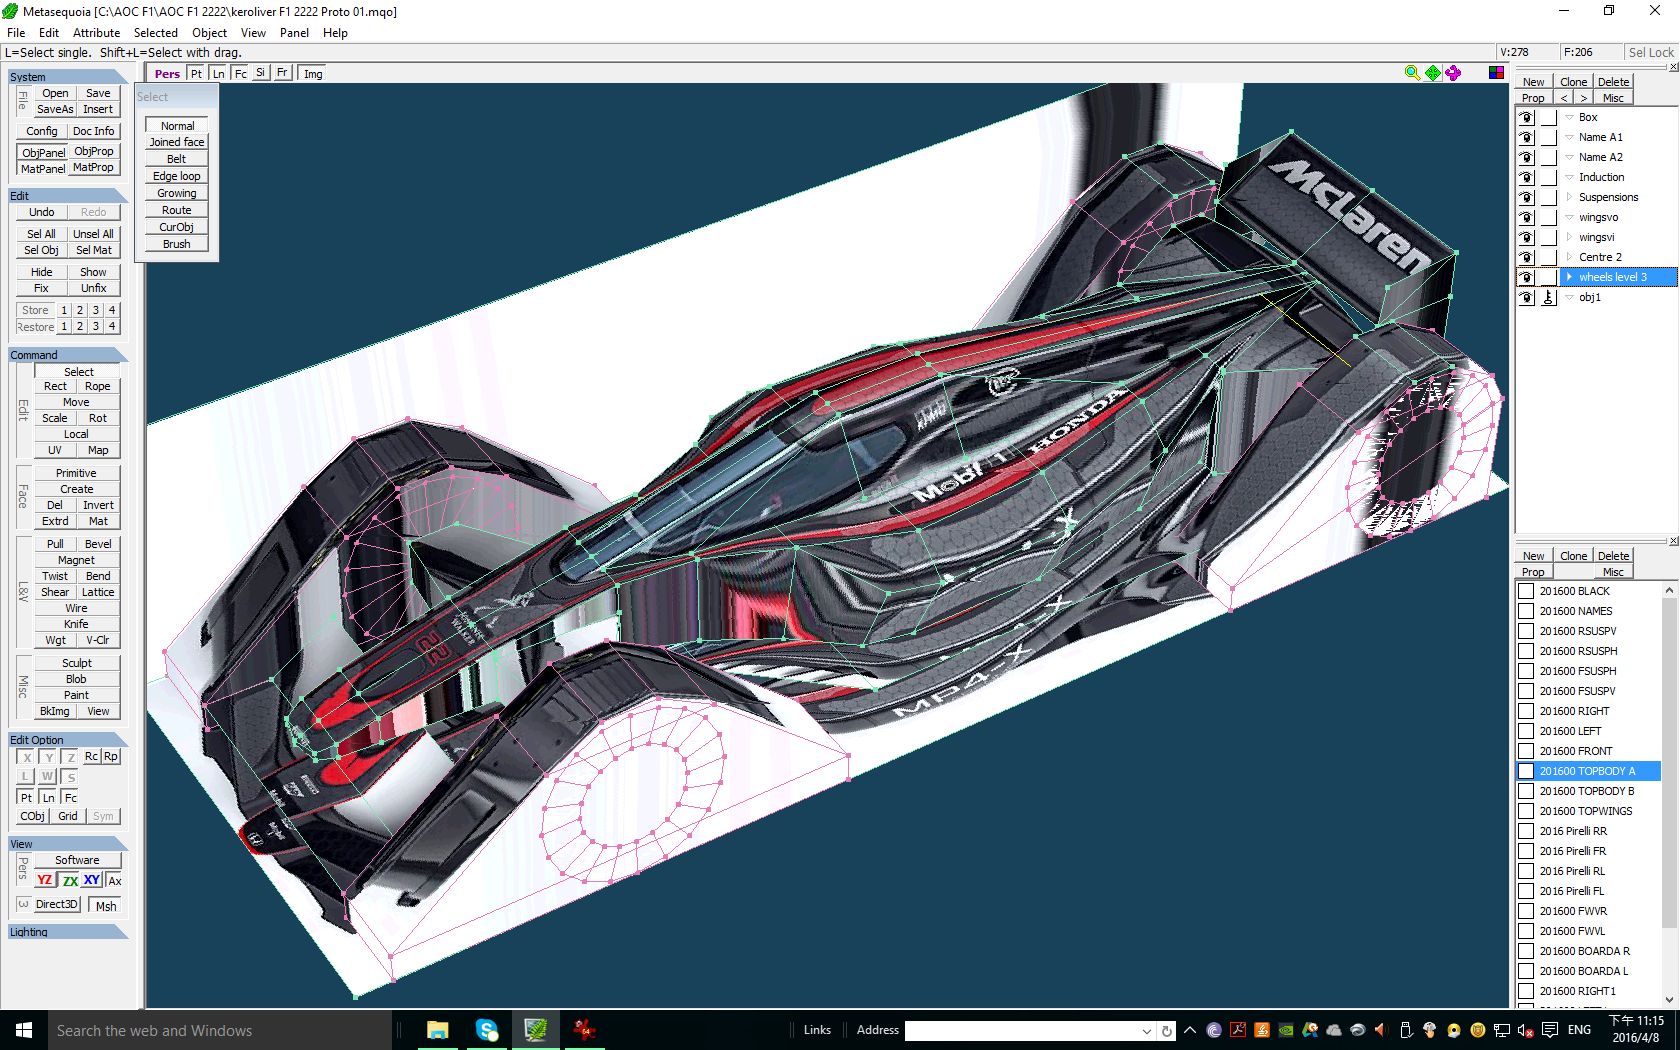The height and width of the screenshot is (1050, 1680).
Task: Expand the Centre 2 object tree
Action: [x=1569, y=257]
